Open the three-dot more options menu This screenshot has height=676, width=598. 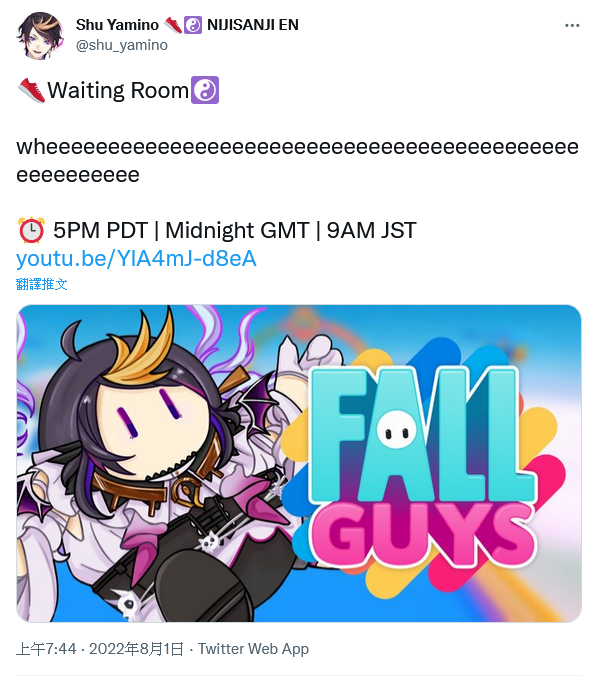click(572, 26)
